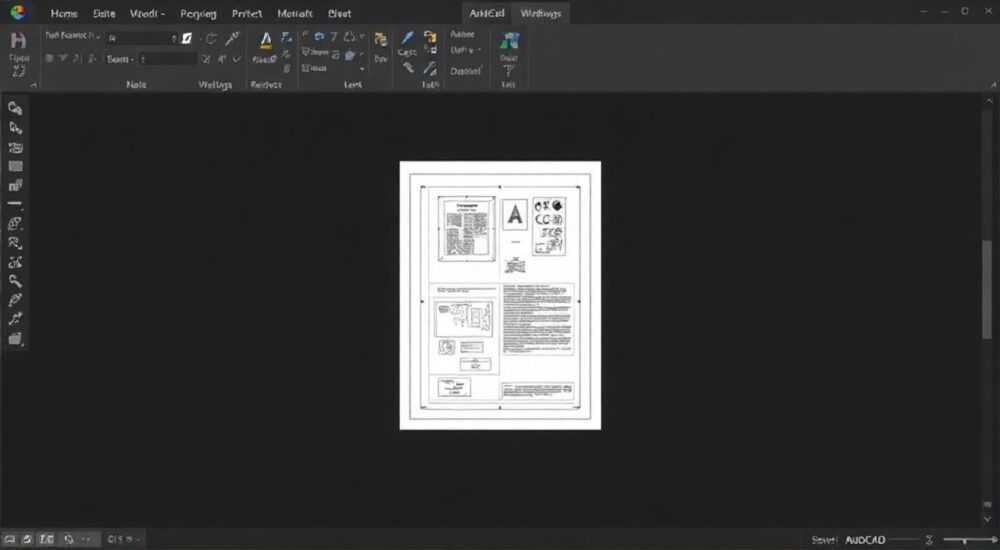Viewport: 1000px width, 550px height.
Task: Open the Home ribbon tab
Action: pyautogui.click(x=64, y=13)
